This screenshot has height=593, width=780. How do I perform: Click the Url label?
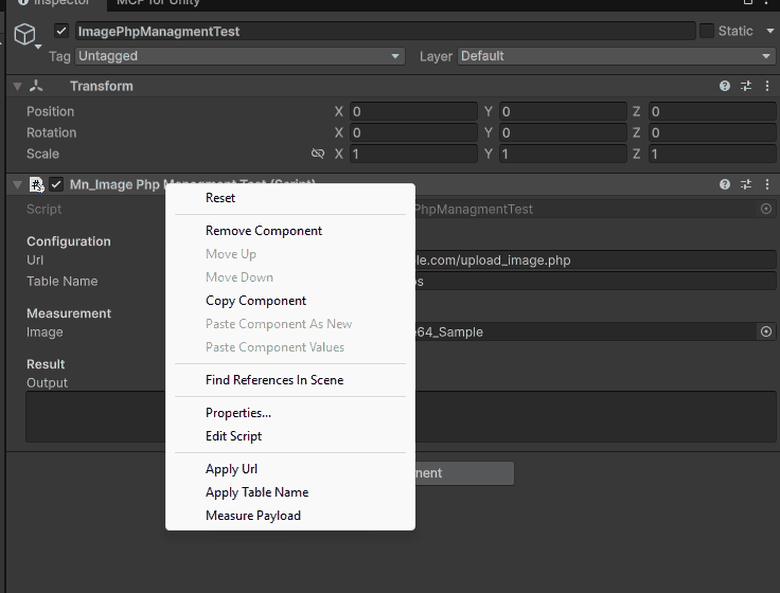(x=35, y=260)
